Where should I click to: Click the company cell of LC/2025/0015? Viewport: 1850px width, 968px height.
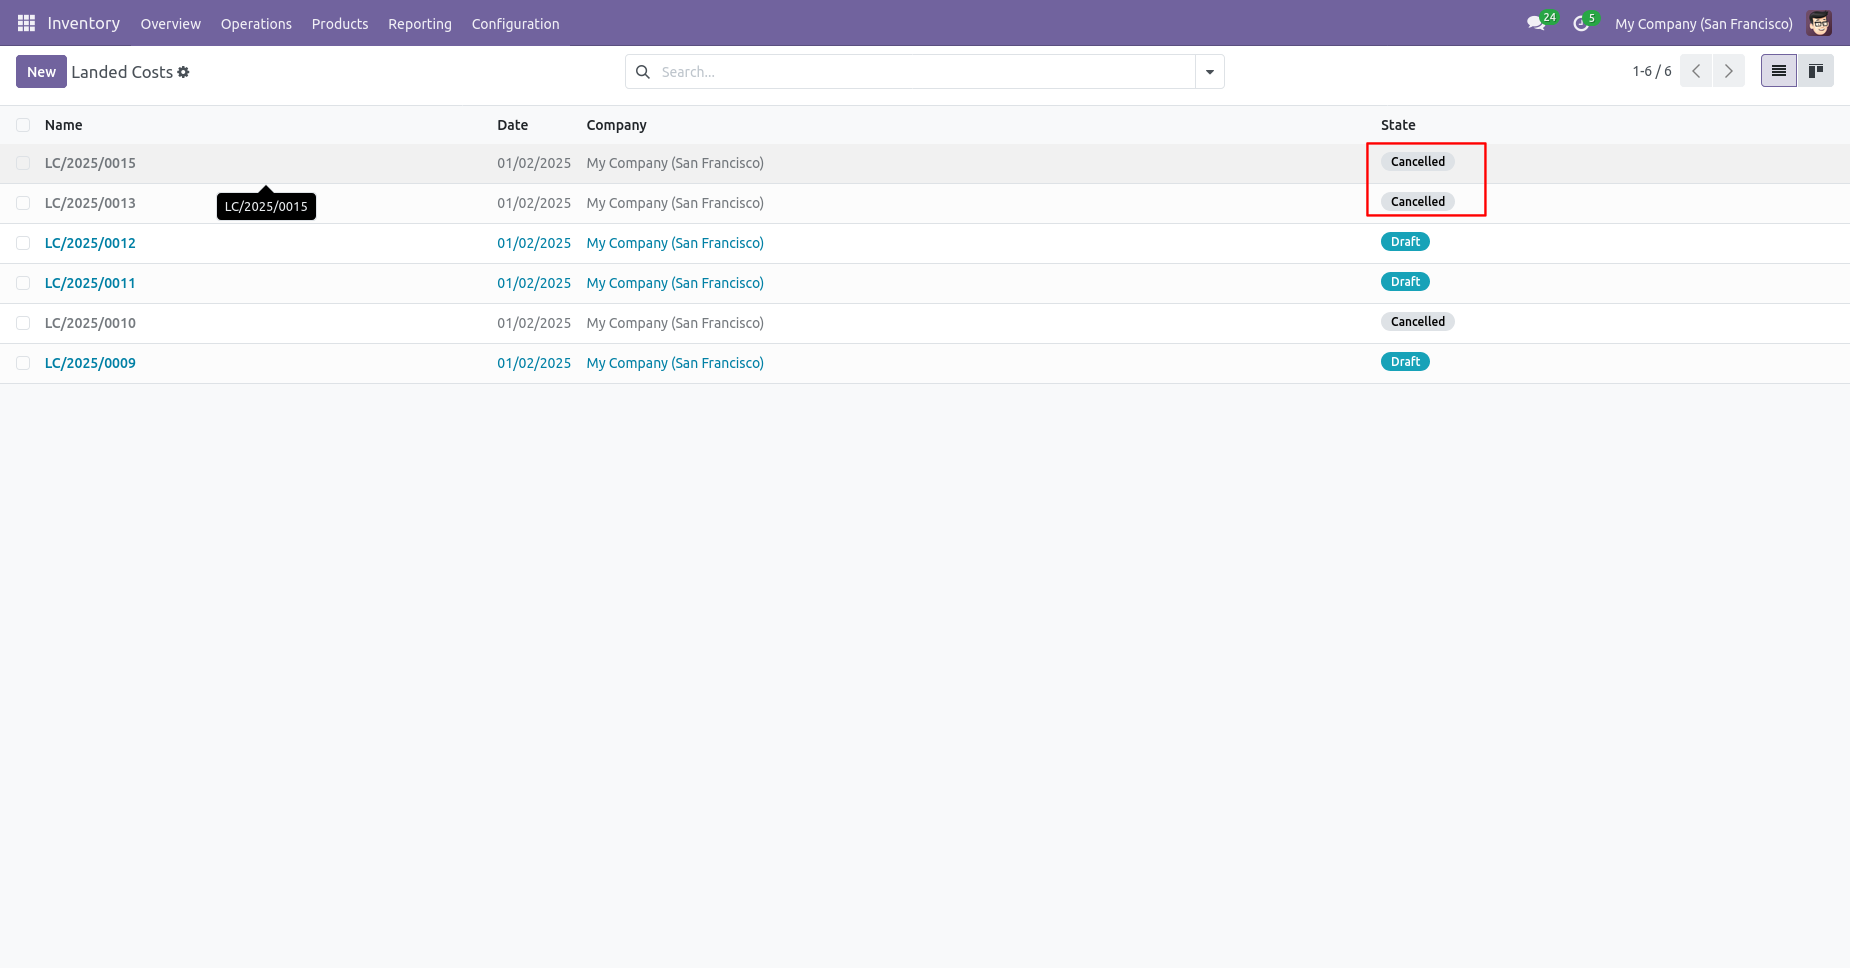coord(675,163)
